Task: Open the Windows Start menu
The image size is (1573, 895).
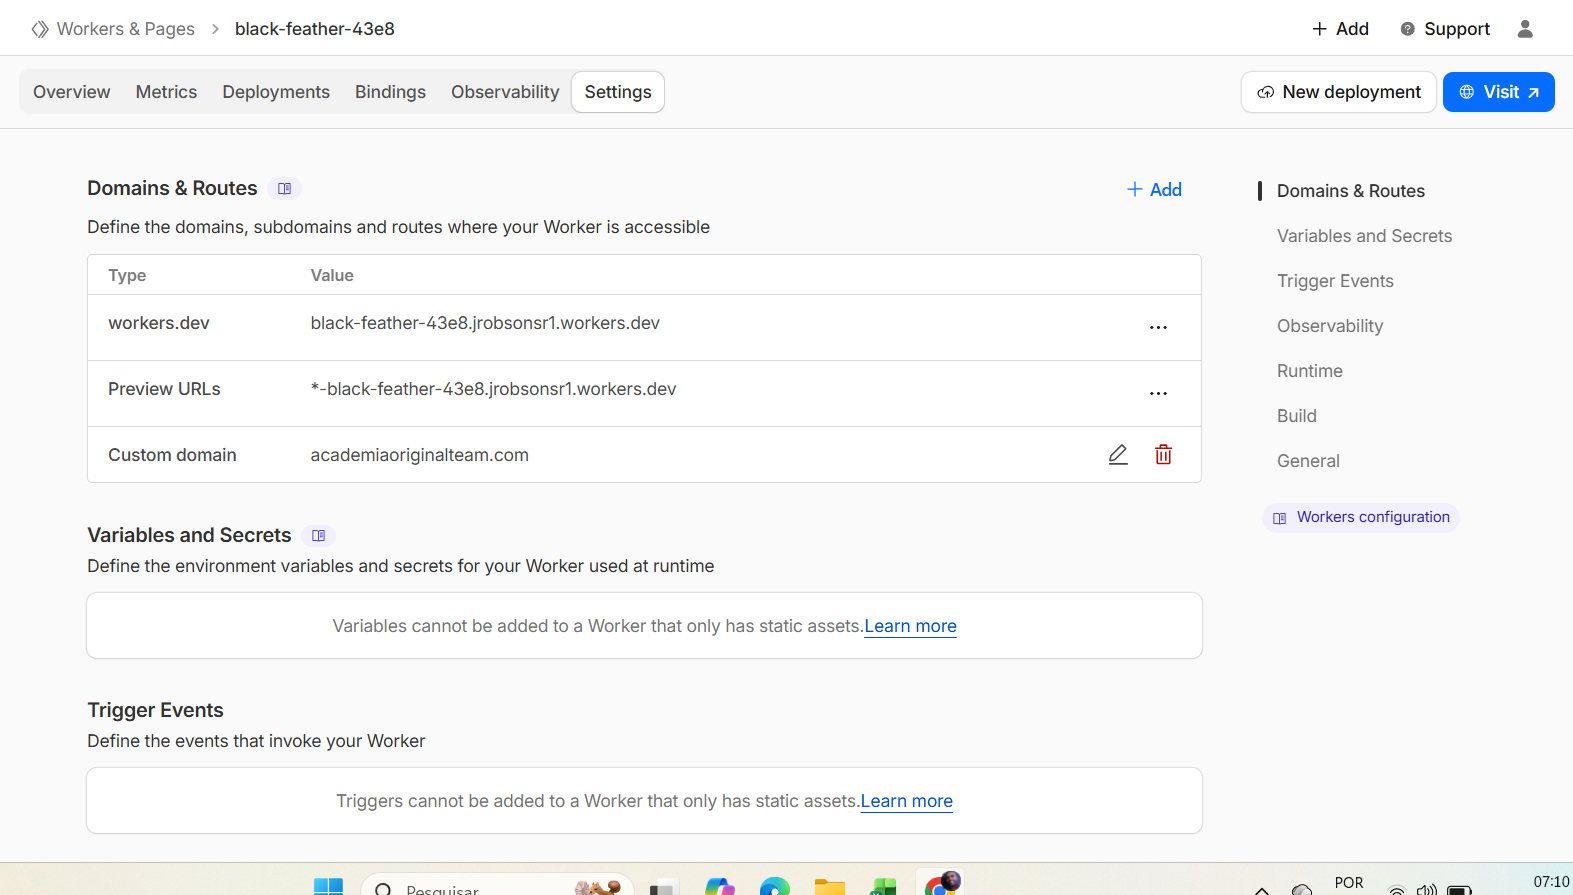Action: [328, 886]
